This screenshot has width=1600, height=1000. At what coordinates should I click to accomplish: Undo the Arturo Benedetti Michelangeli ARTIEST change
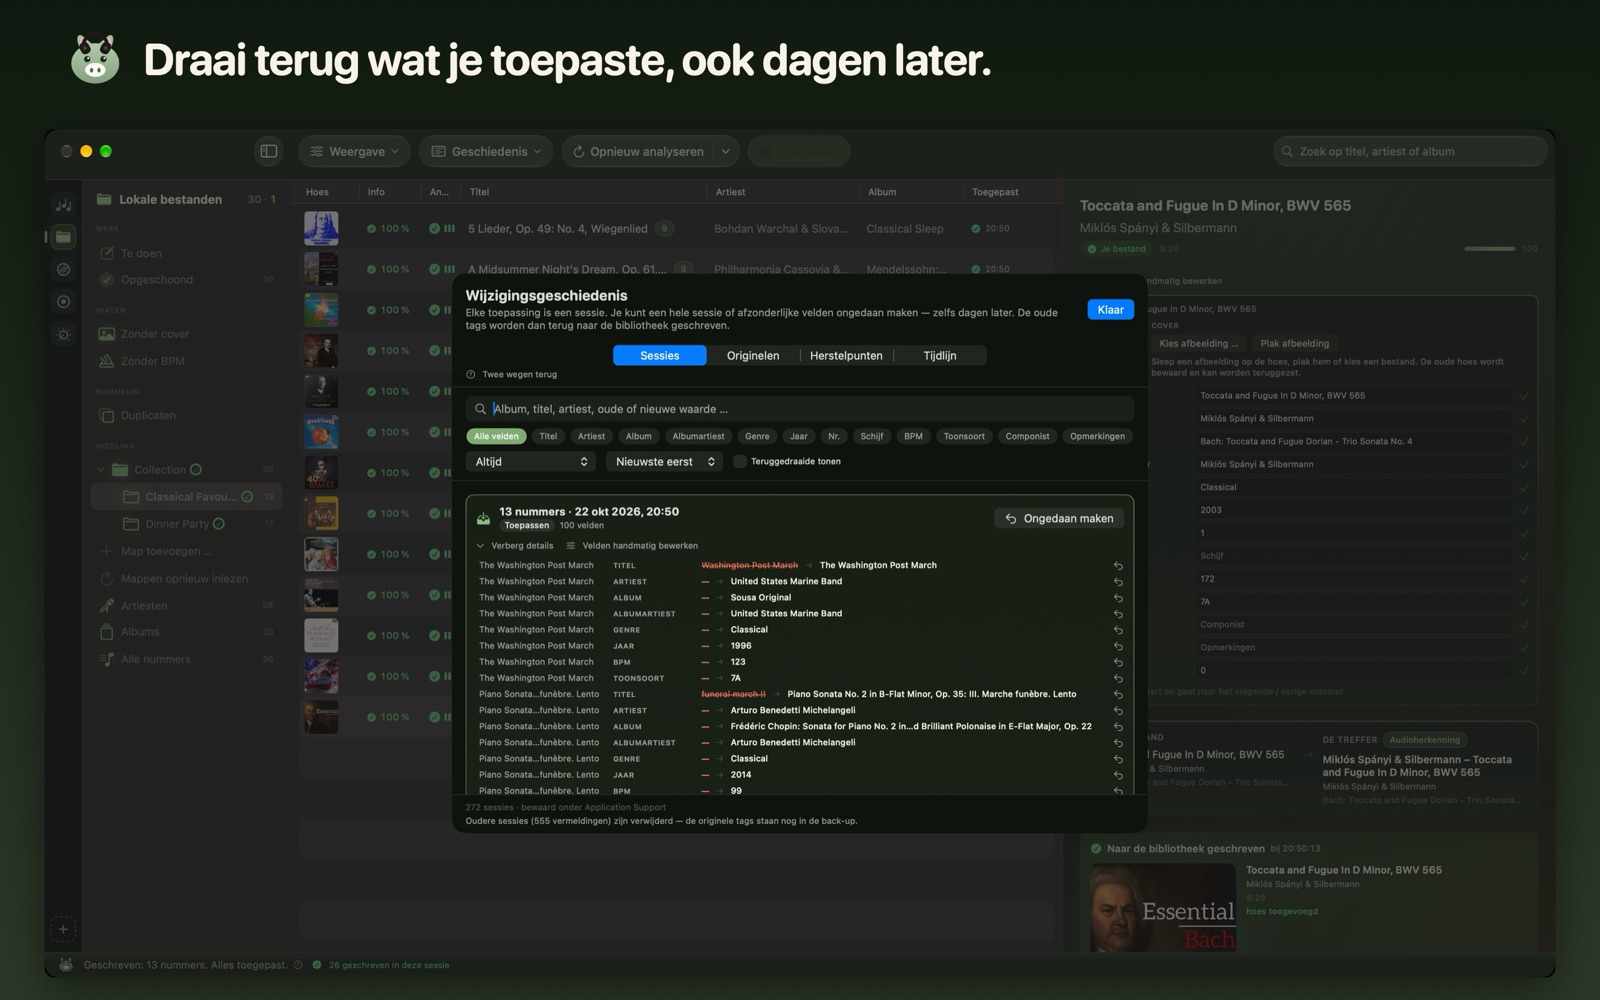tap(1118, 711)
